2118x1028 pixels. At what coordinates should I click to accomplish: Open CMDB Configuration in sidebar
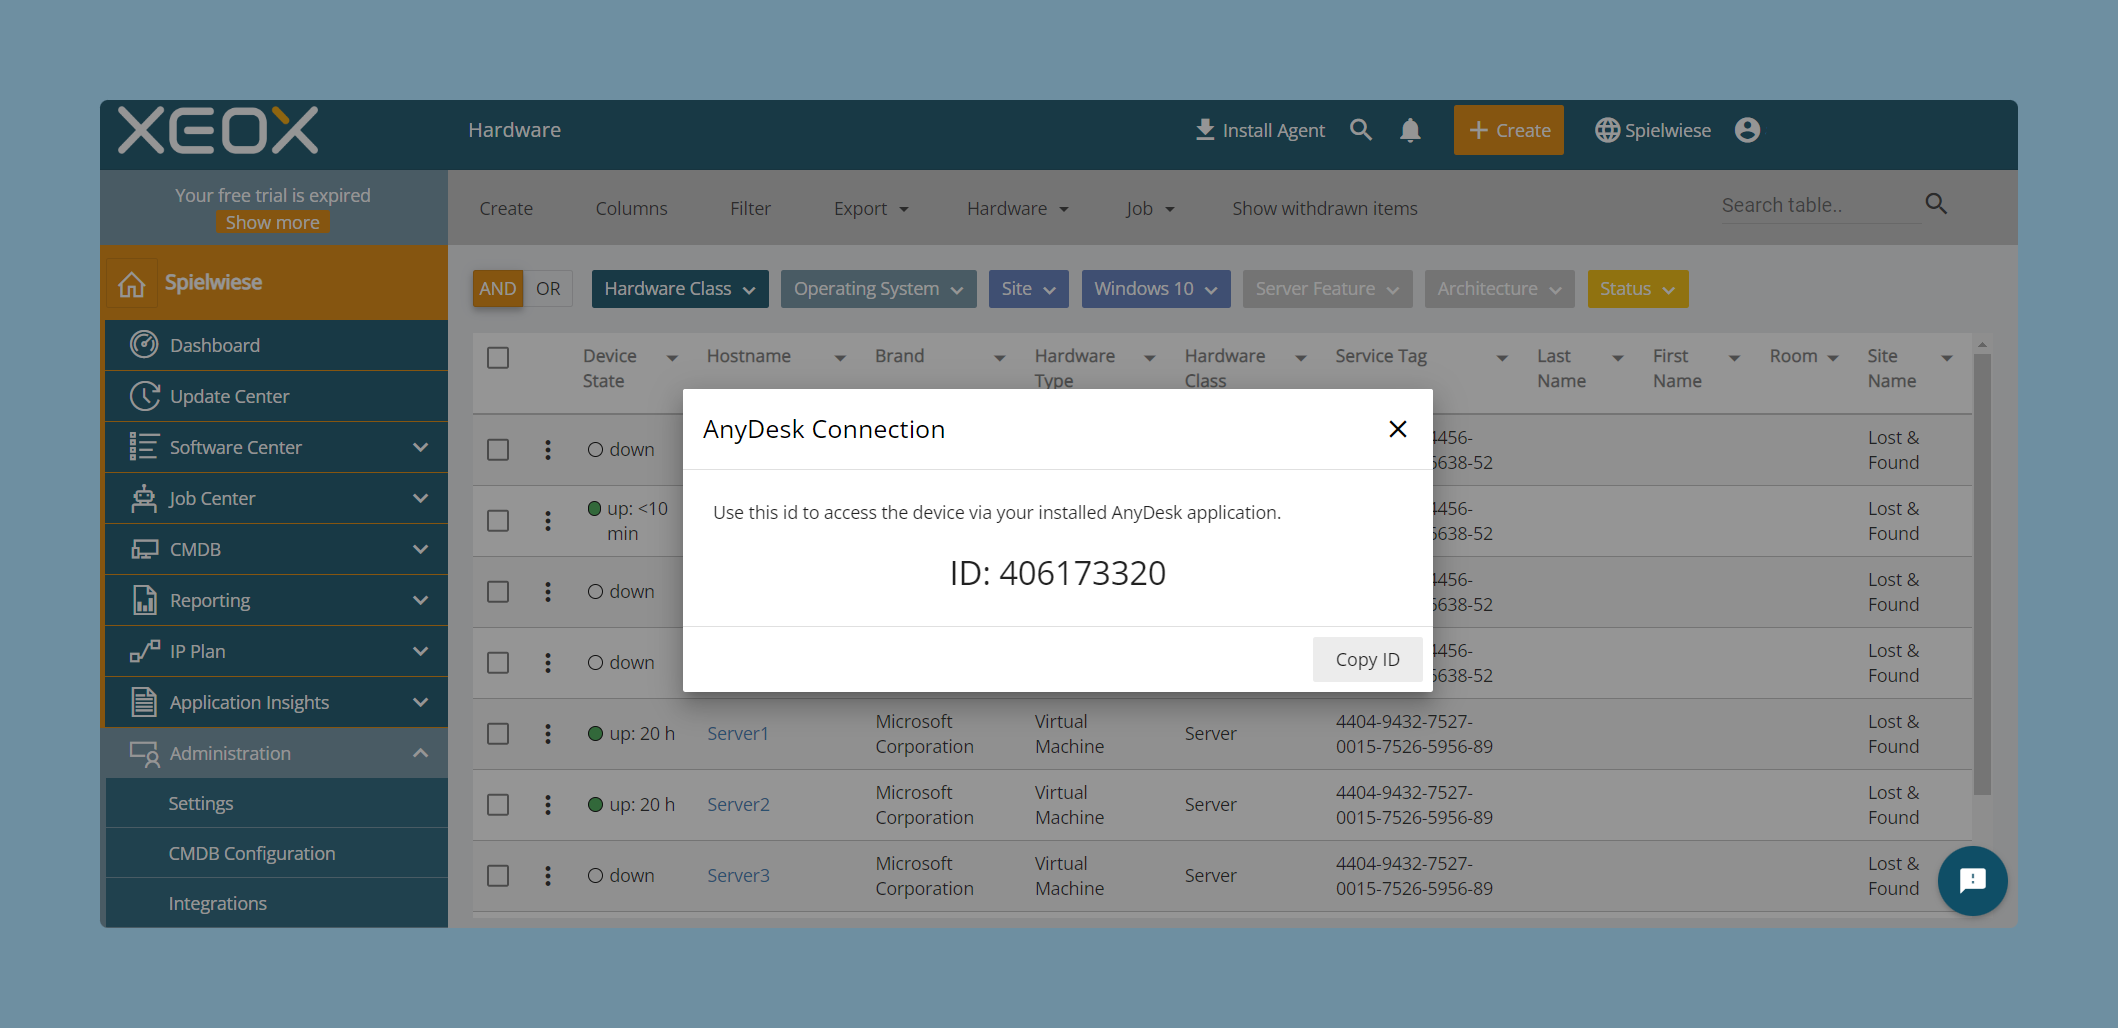point(277,853)
